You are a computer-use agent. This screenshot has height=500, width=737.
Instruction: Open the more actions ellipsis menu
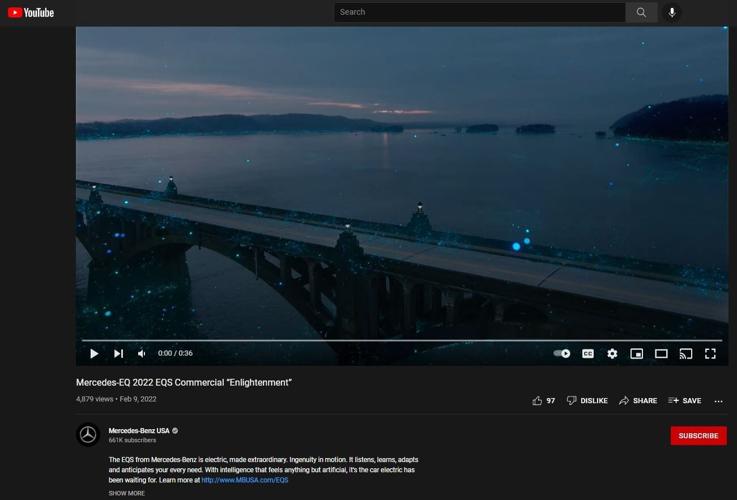pos(718,400)
